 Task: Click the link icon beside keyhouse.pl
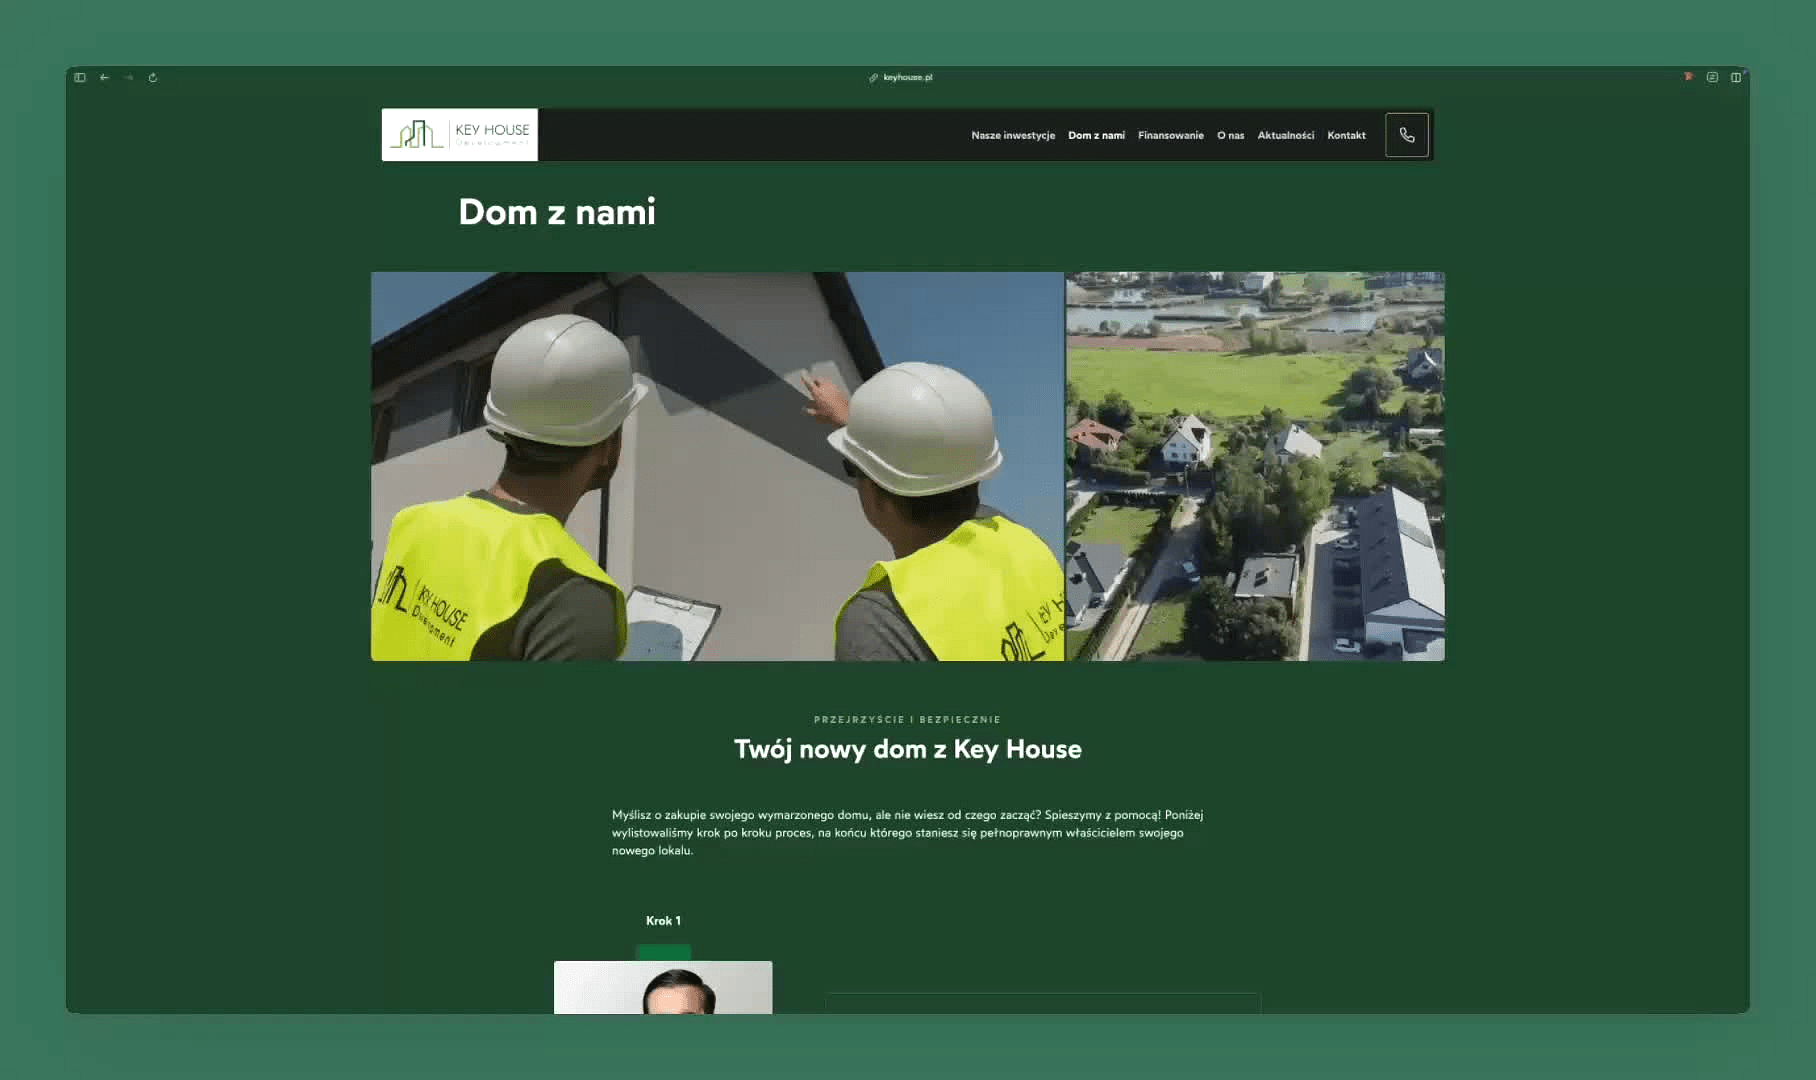(873, 77)
